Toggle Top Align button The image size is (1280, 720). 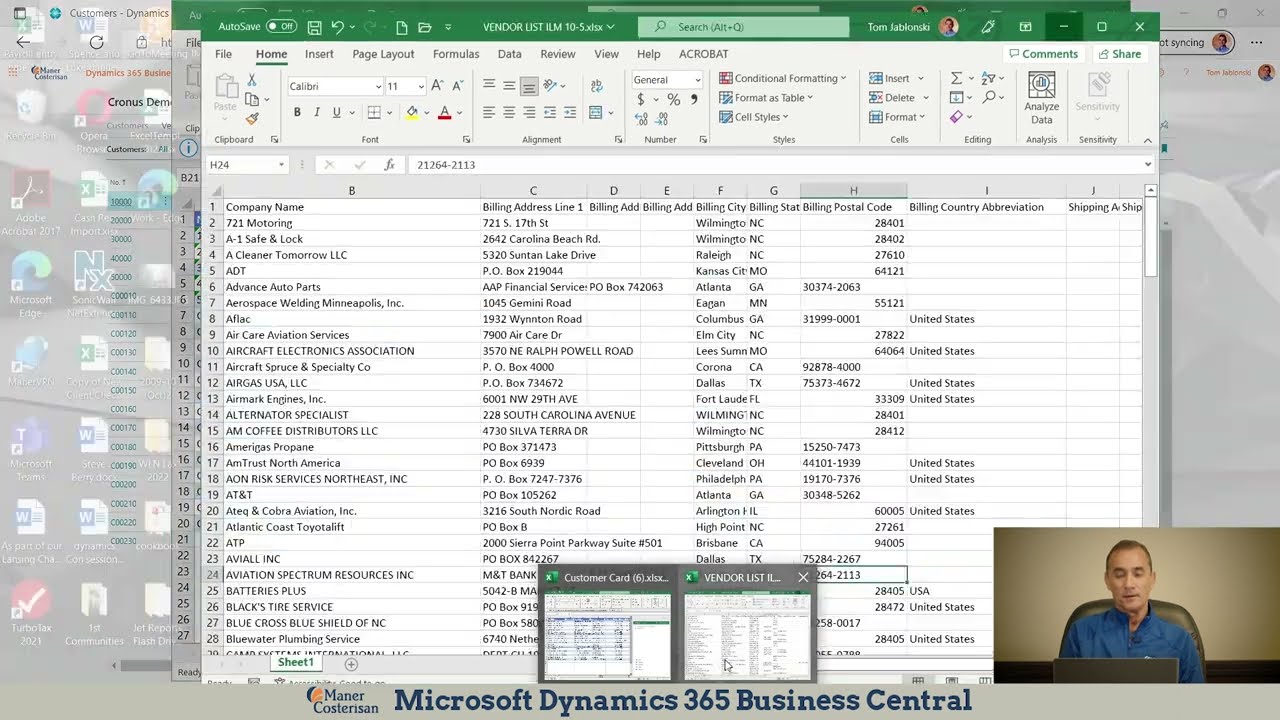(489, 86)
